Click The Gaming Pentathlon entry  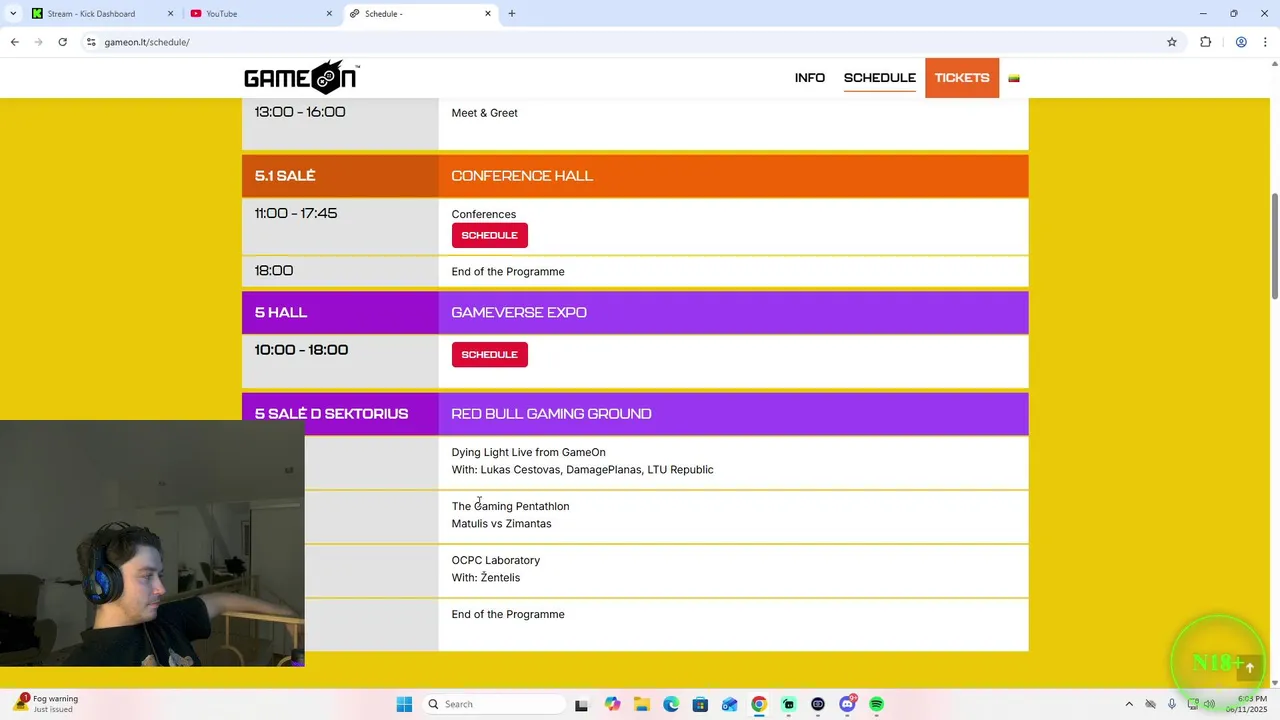(x=510, y=506)
